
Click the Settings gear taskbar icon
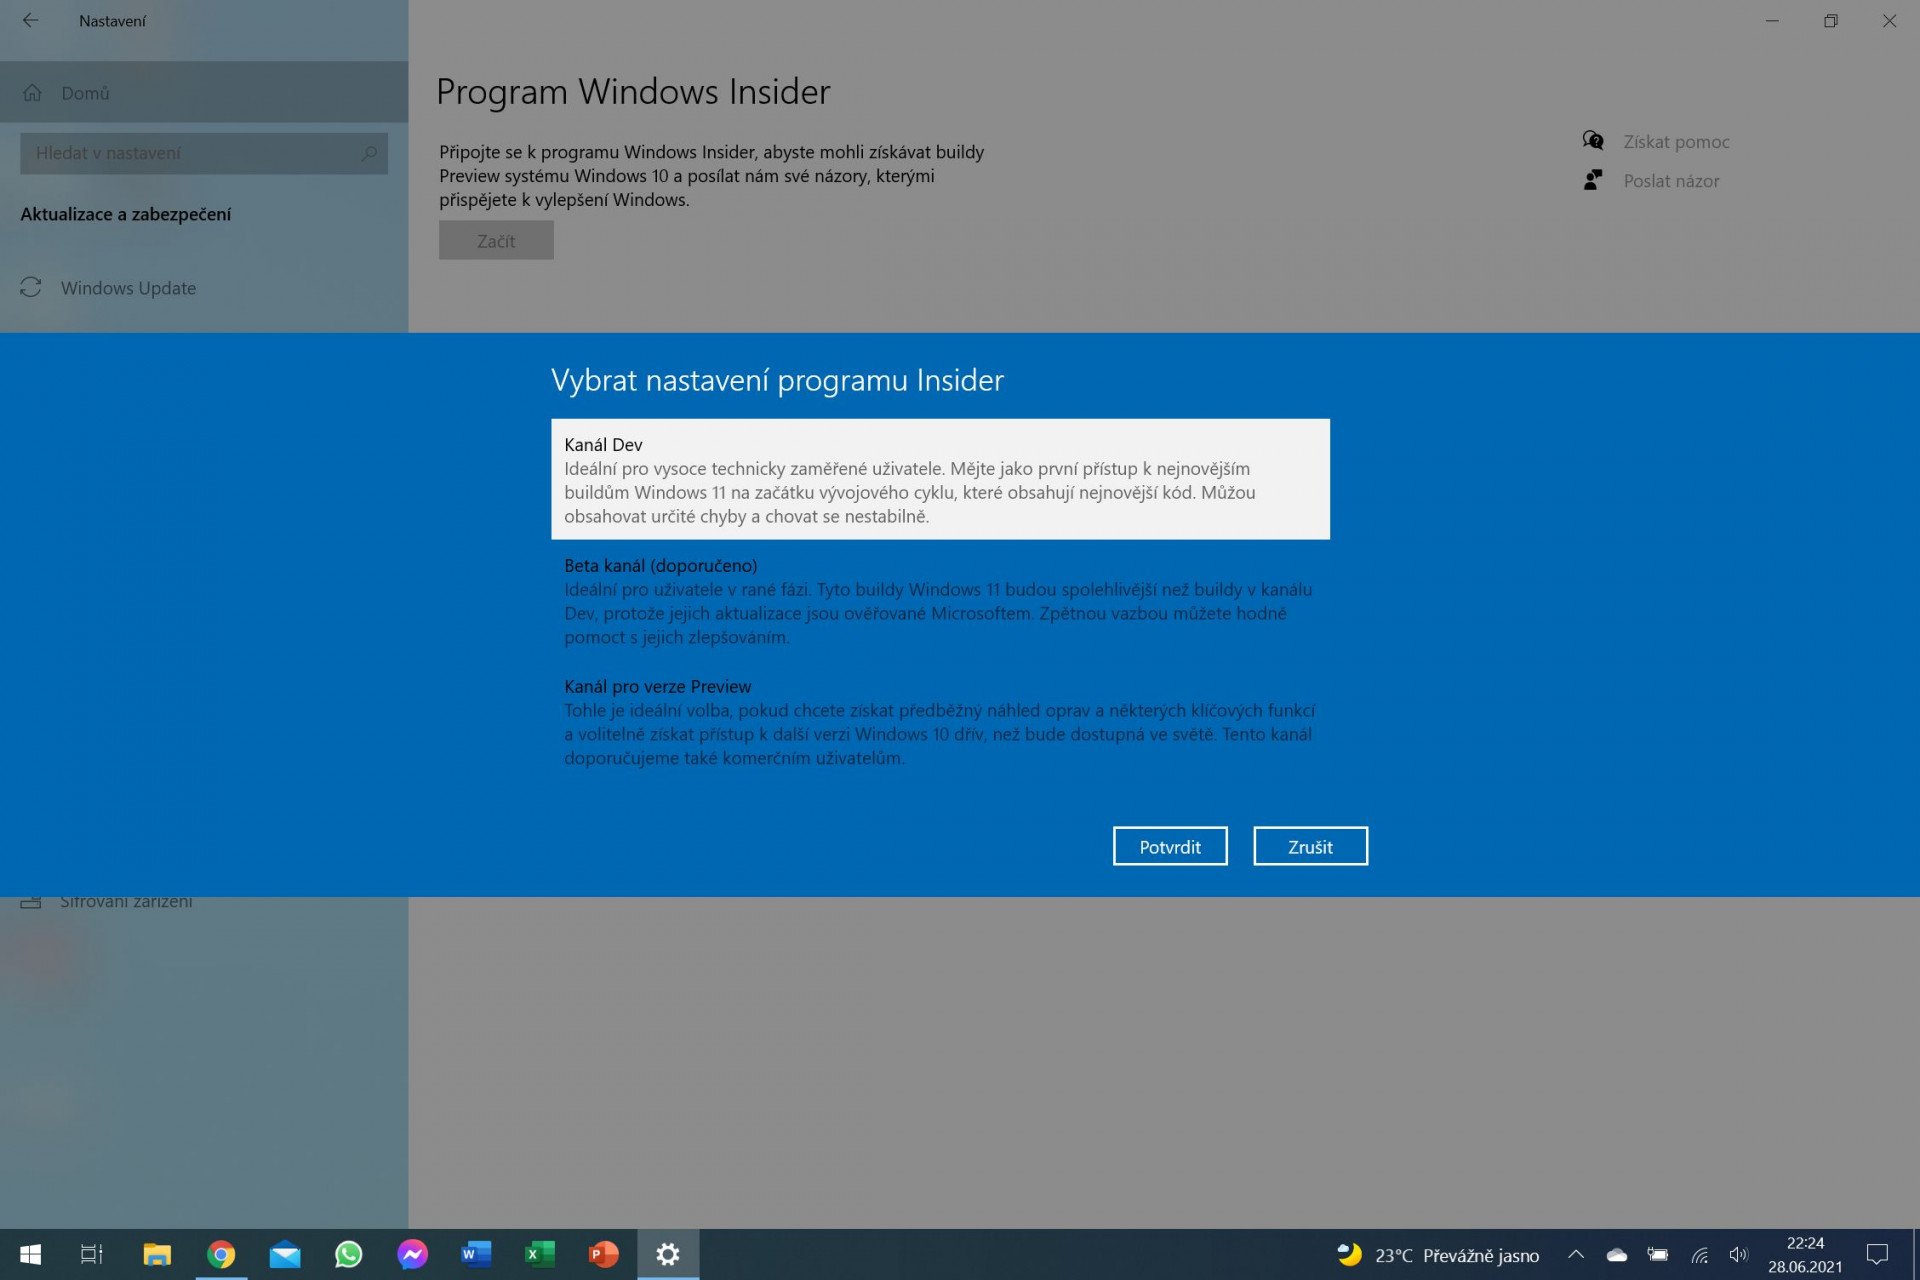tap(668, 1254)
